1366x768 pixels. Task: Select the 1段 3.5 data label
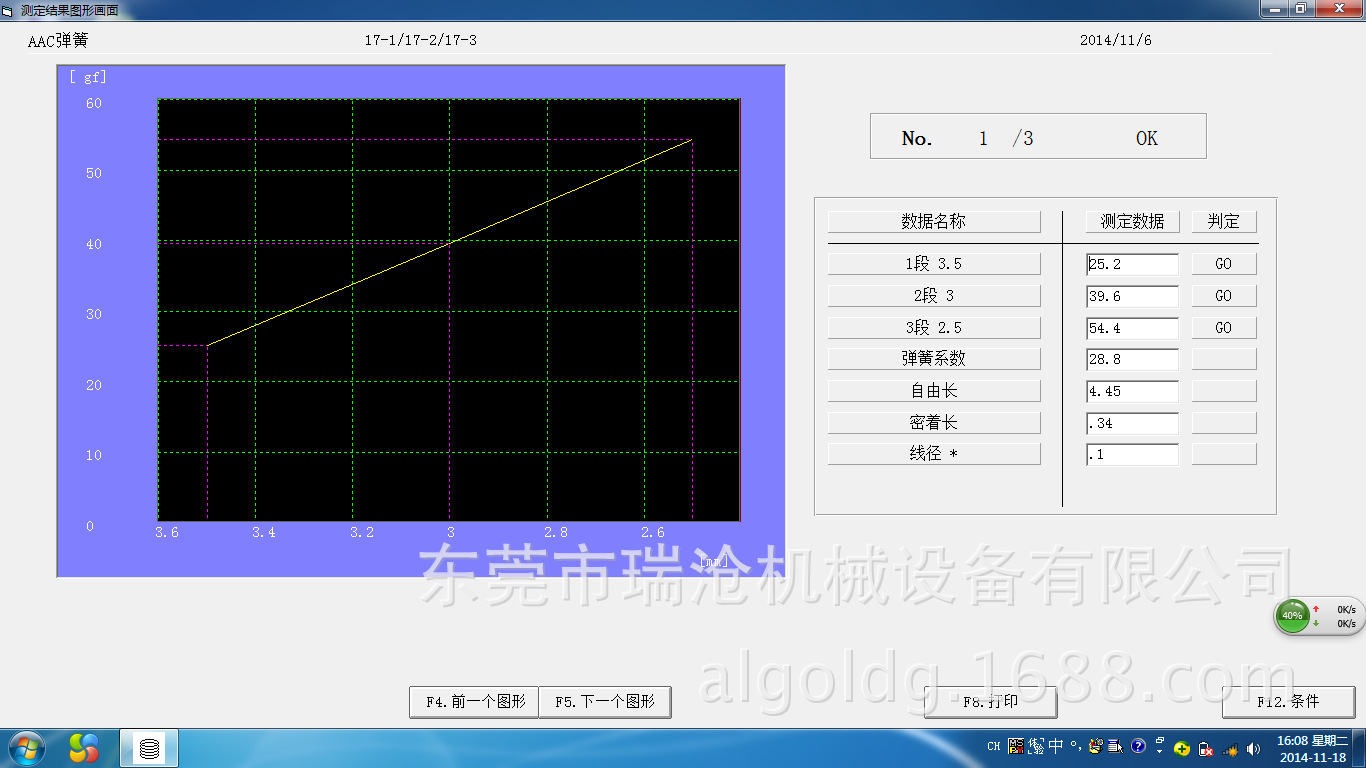tap(934, 264)
